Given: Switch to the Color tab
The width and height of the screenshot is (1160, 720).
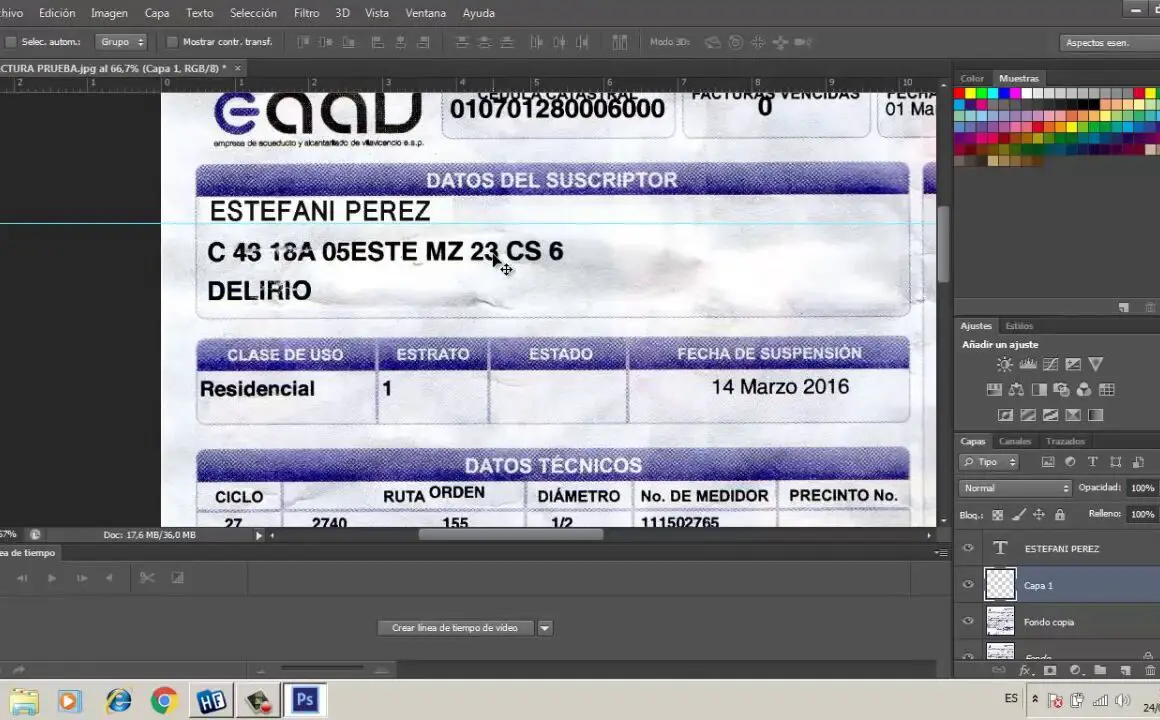Looking at the screenshot, I should [x=972, y=78].
